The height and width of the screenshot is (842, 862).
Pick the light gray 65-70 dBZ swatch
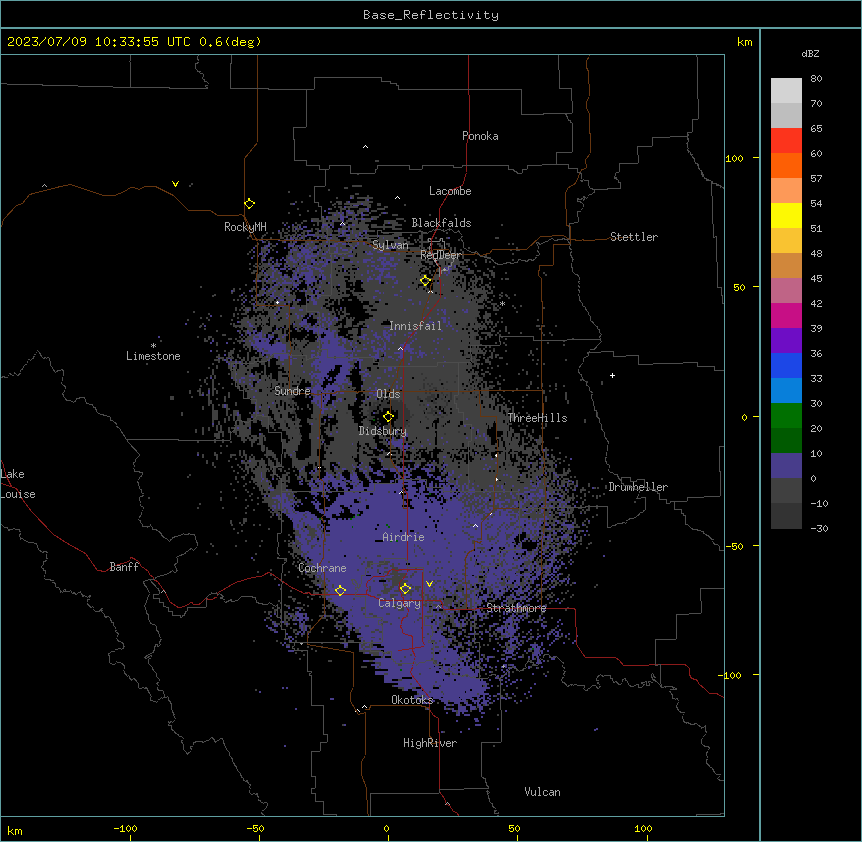786,115
